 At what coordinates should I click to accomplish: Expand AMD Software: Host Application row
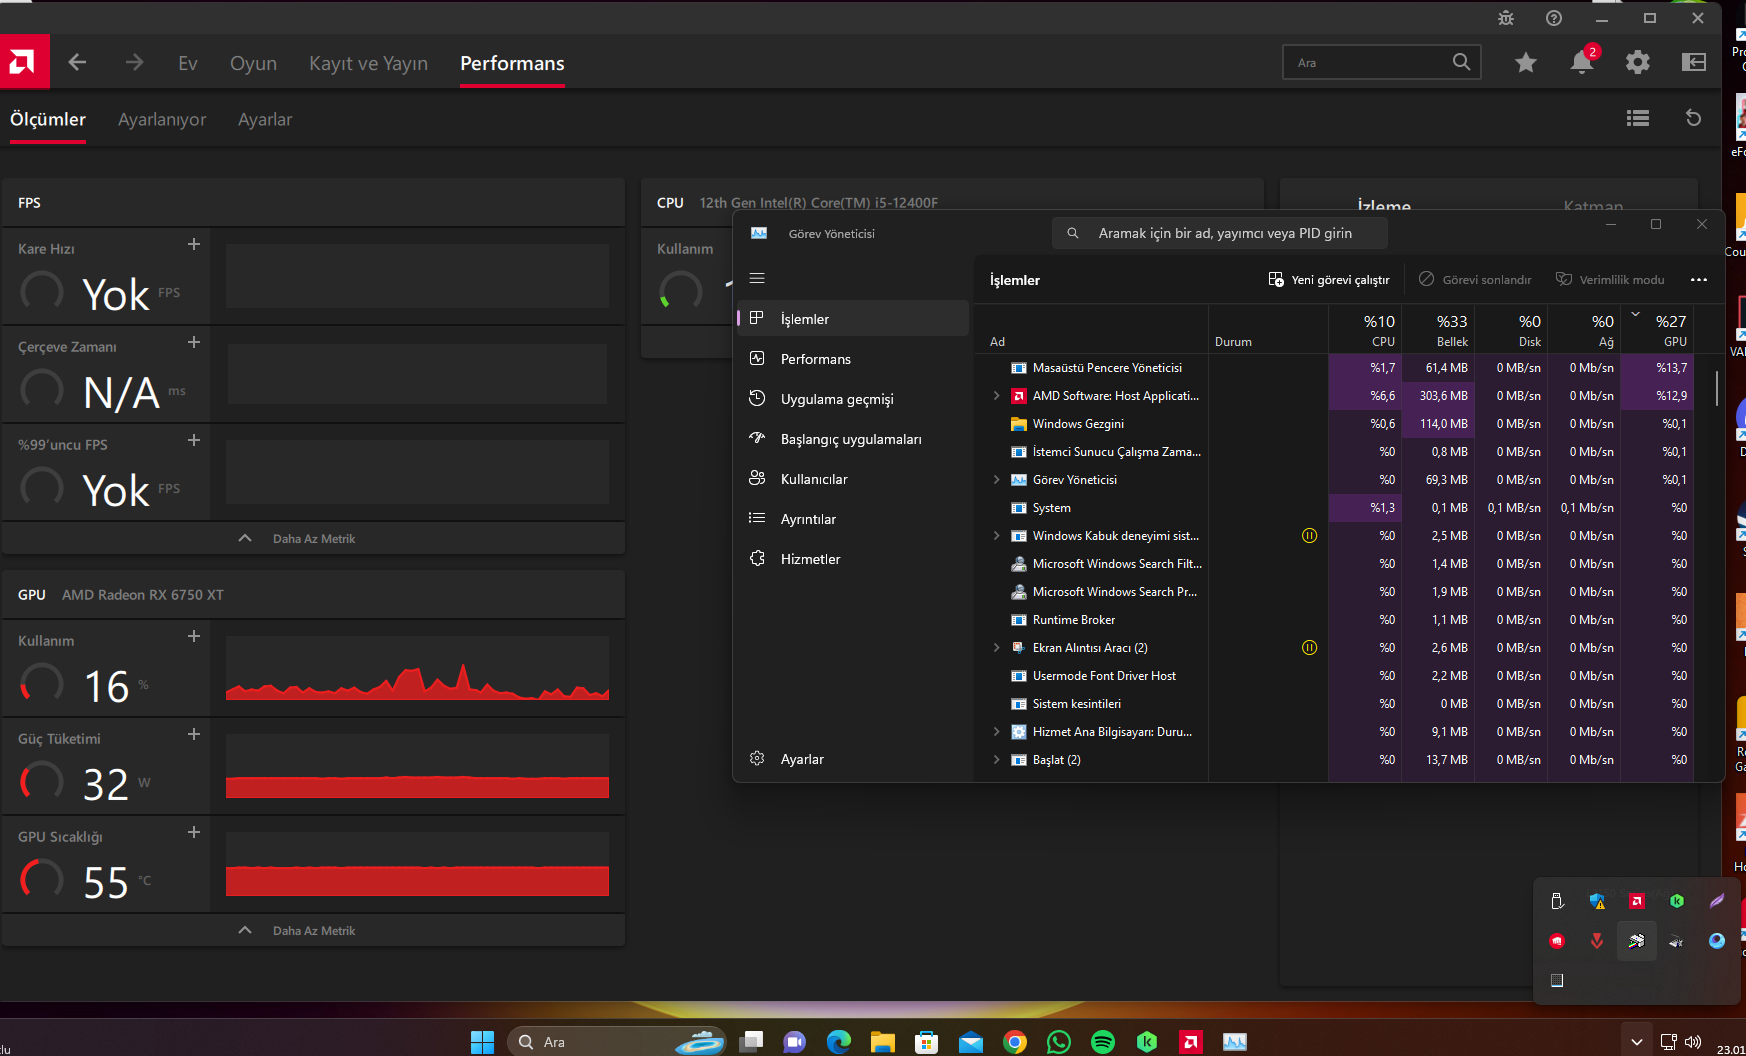tap(996, 396)
